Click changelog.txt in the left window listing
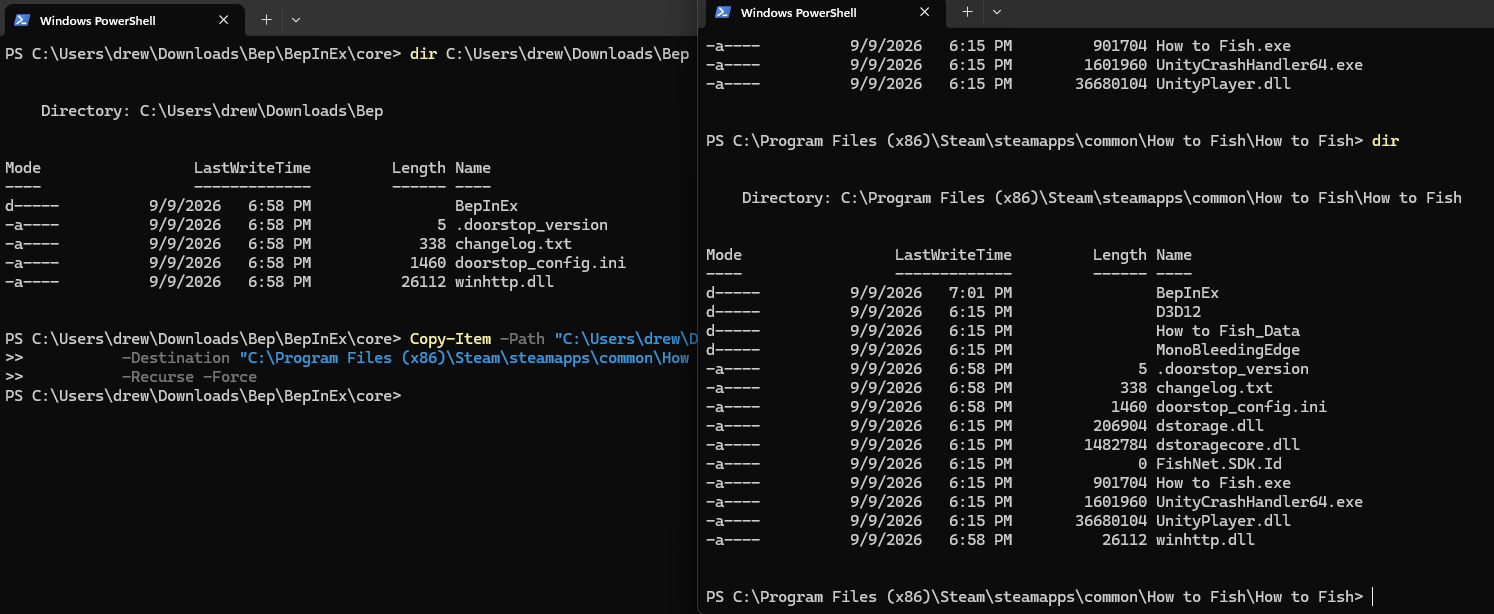The height and width of the screenshot is (614, 1494). (x=513, y=244)
